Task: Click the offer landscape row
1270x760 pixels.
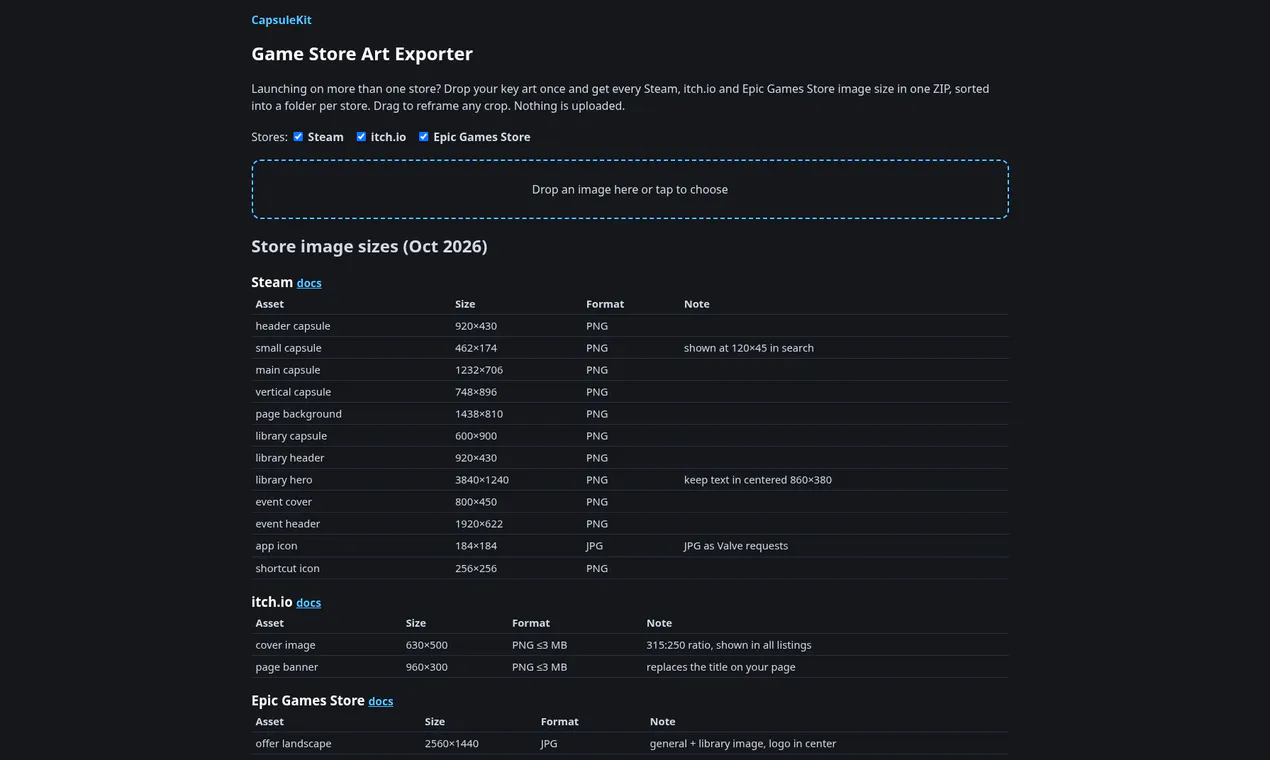Action: 630,744
